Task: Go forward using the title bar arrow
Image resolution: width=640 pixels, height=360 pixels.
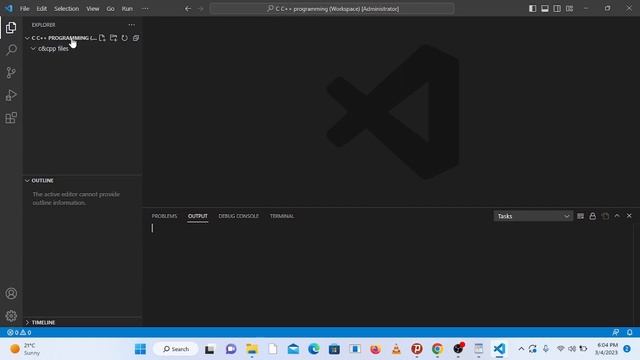Action: 200,9
